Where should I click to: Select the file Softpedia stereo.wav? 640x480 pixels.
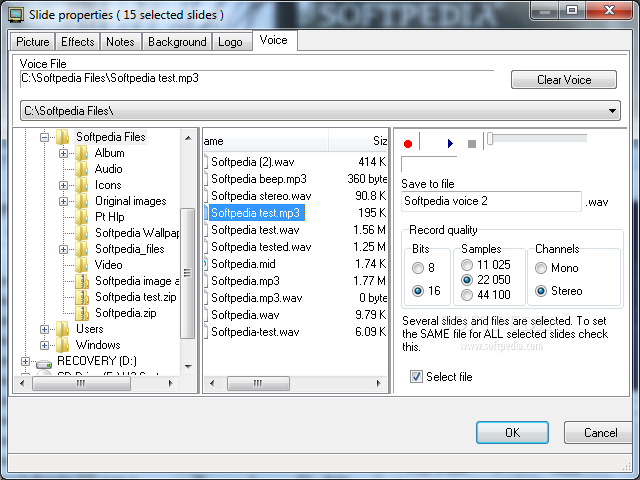261,196
